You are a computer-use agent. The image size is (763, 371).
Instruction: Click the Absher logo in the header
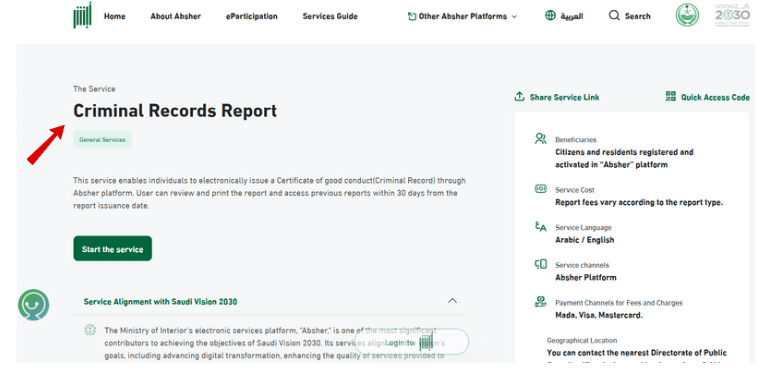[82, 16]
